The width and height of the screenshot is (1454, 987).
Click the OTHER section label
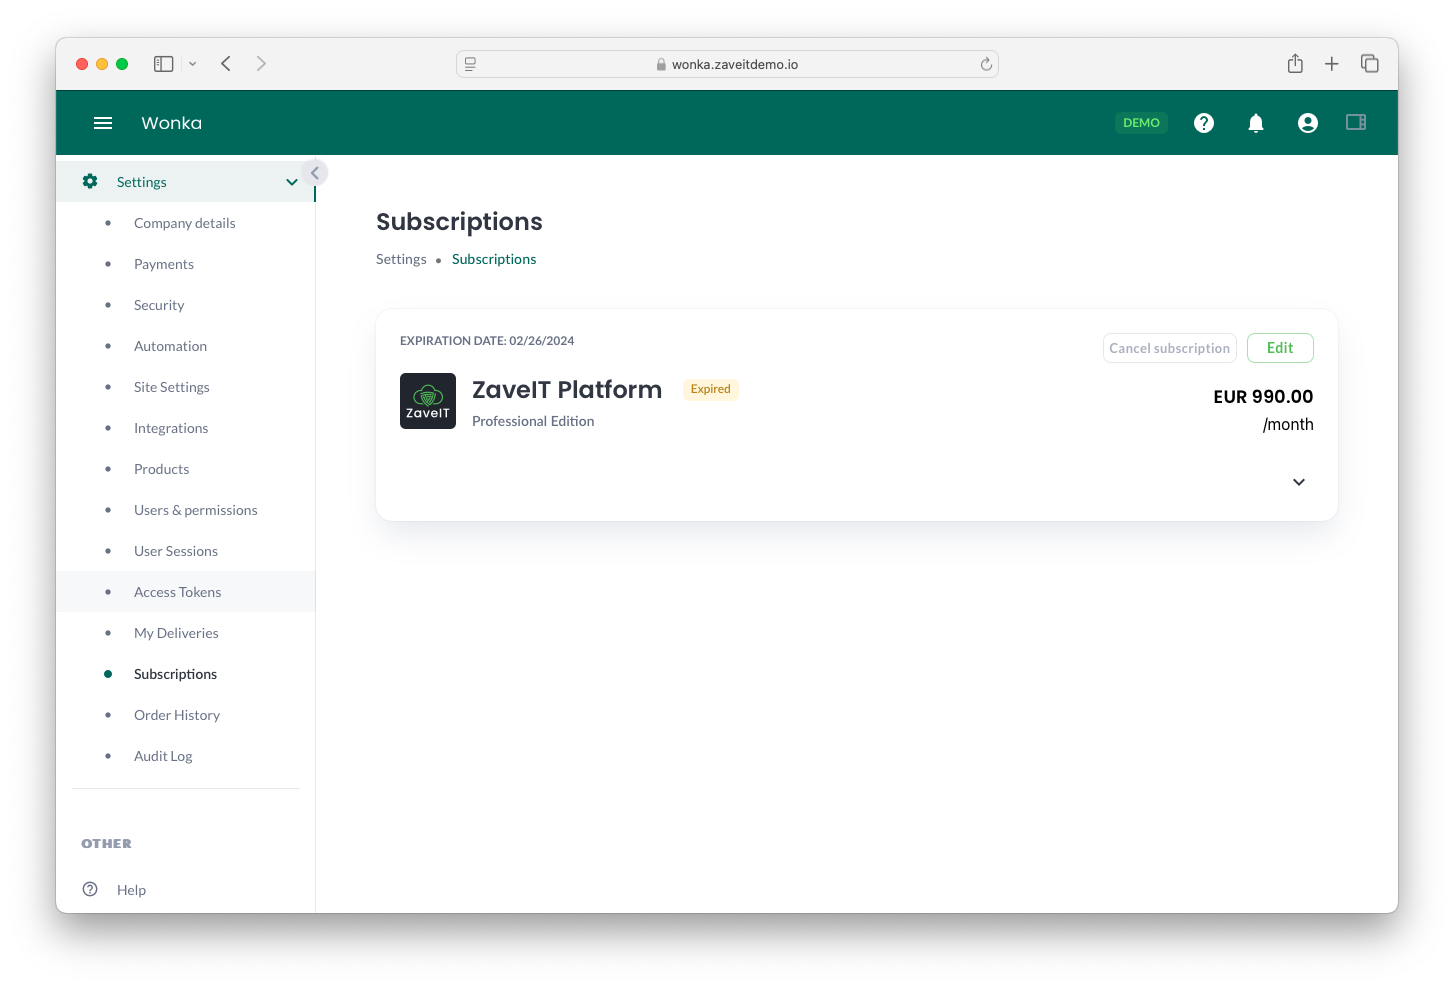pyautogui.click(x=106, y=844)
